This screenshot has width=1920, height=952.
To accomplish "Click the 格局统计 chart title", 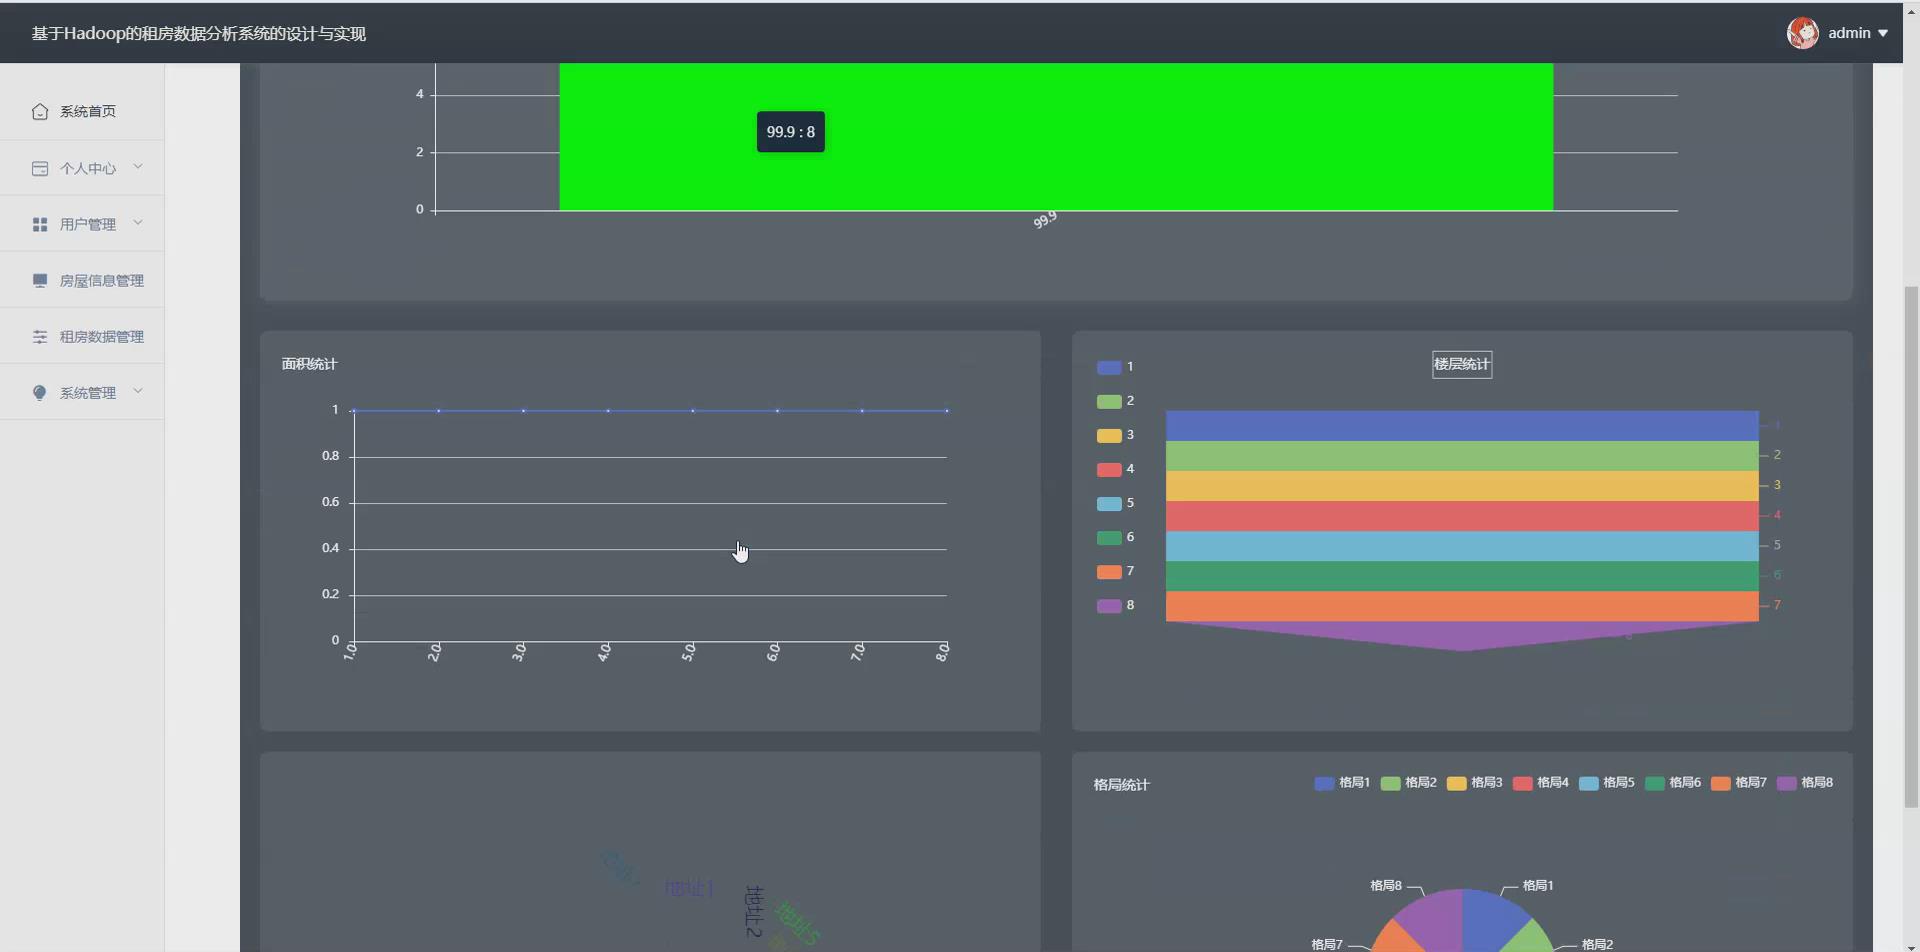I will coord(1121,785).
